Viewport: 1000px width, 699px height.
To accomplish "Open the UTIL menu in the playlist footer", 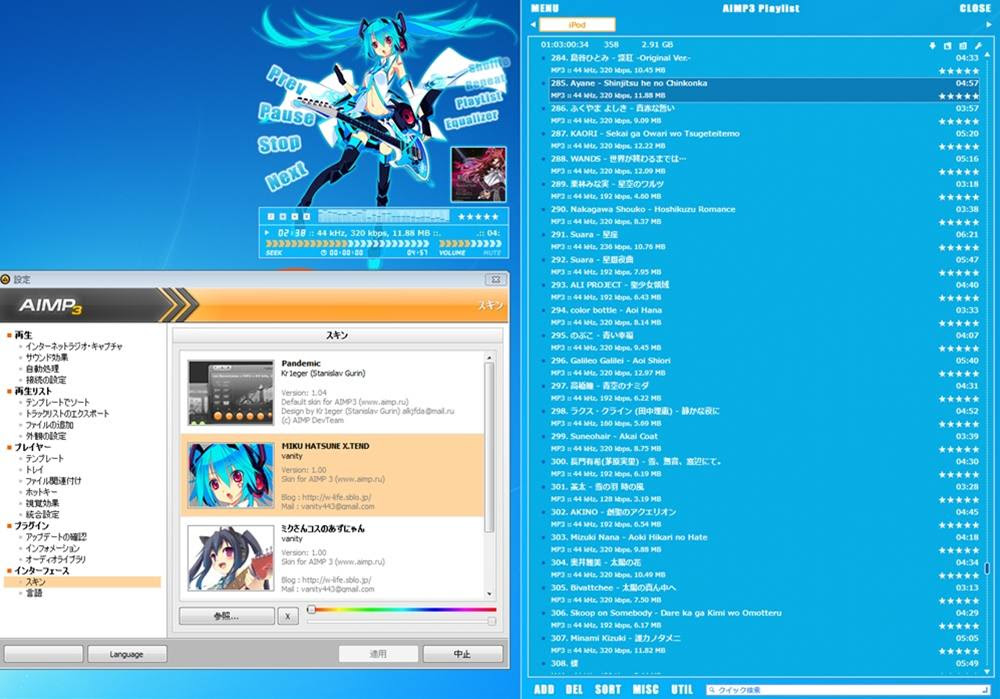I will (682, 689).
